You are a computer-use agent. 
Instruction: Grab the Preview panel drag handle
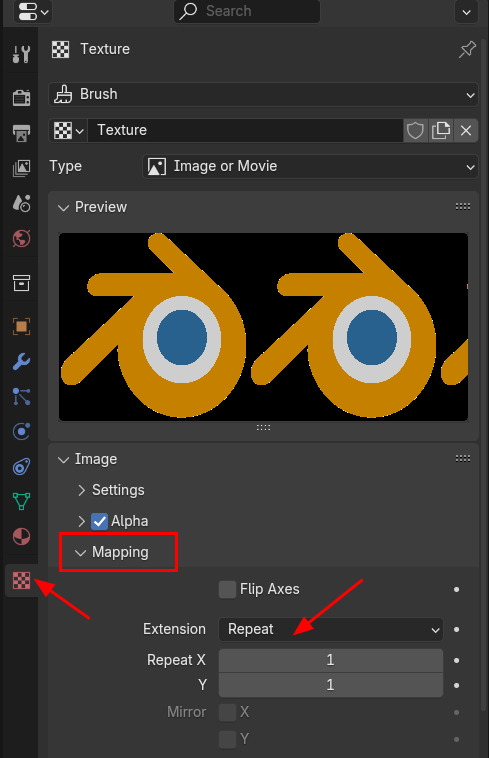tap(463, 207)
